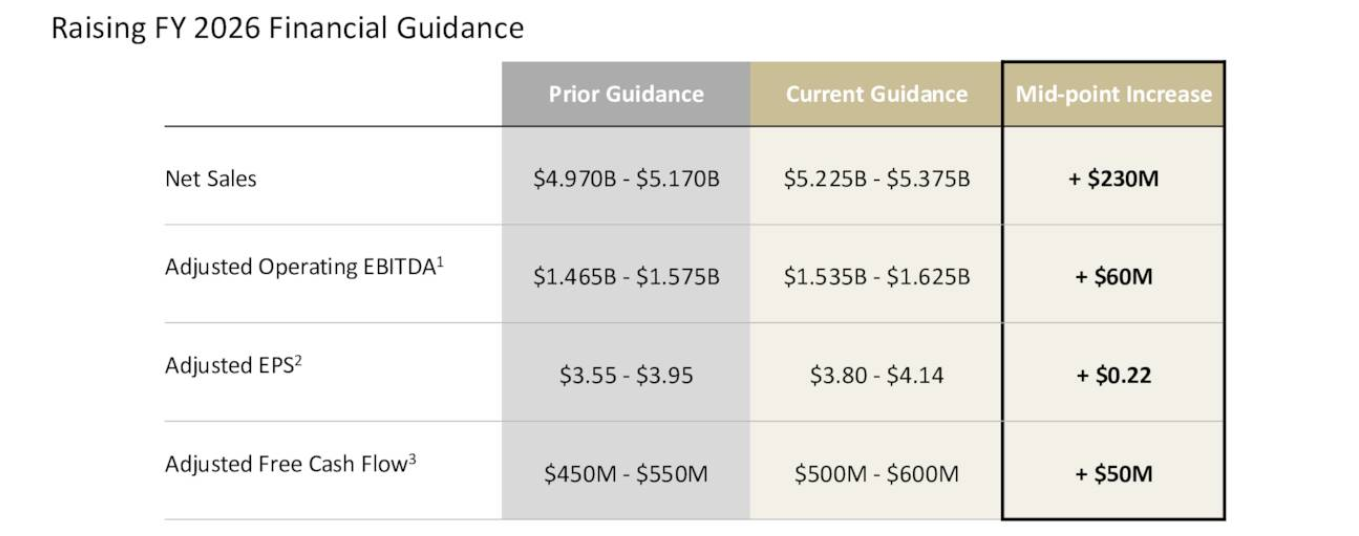The image size is (1359, 536).
Task: Select the + $0.22 increase value
Action: [x=1113, y=376]
